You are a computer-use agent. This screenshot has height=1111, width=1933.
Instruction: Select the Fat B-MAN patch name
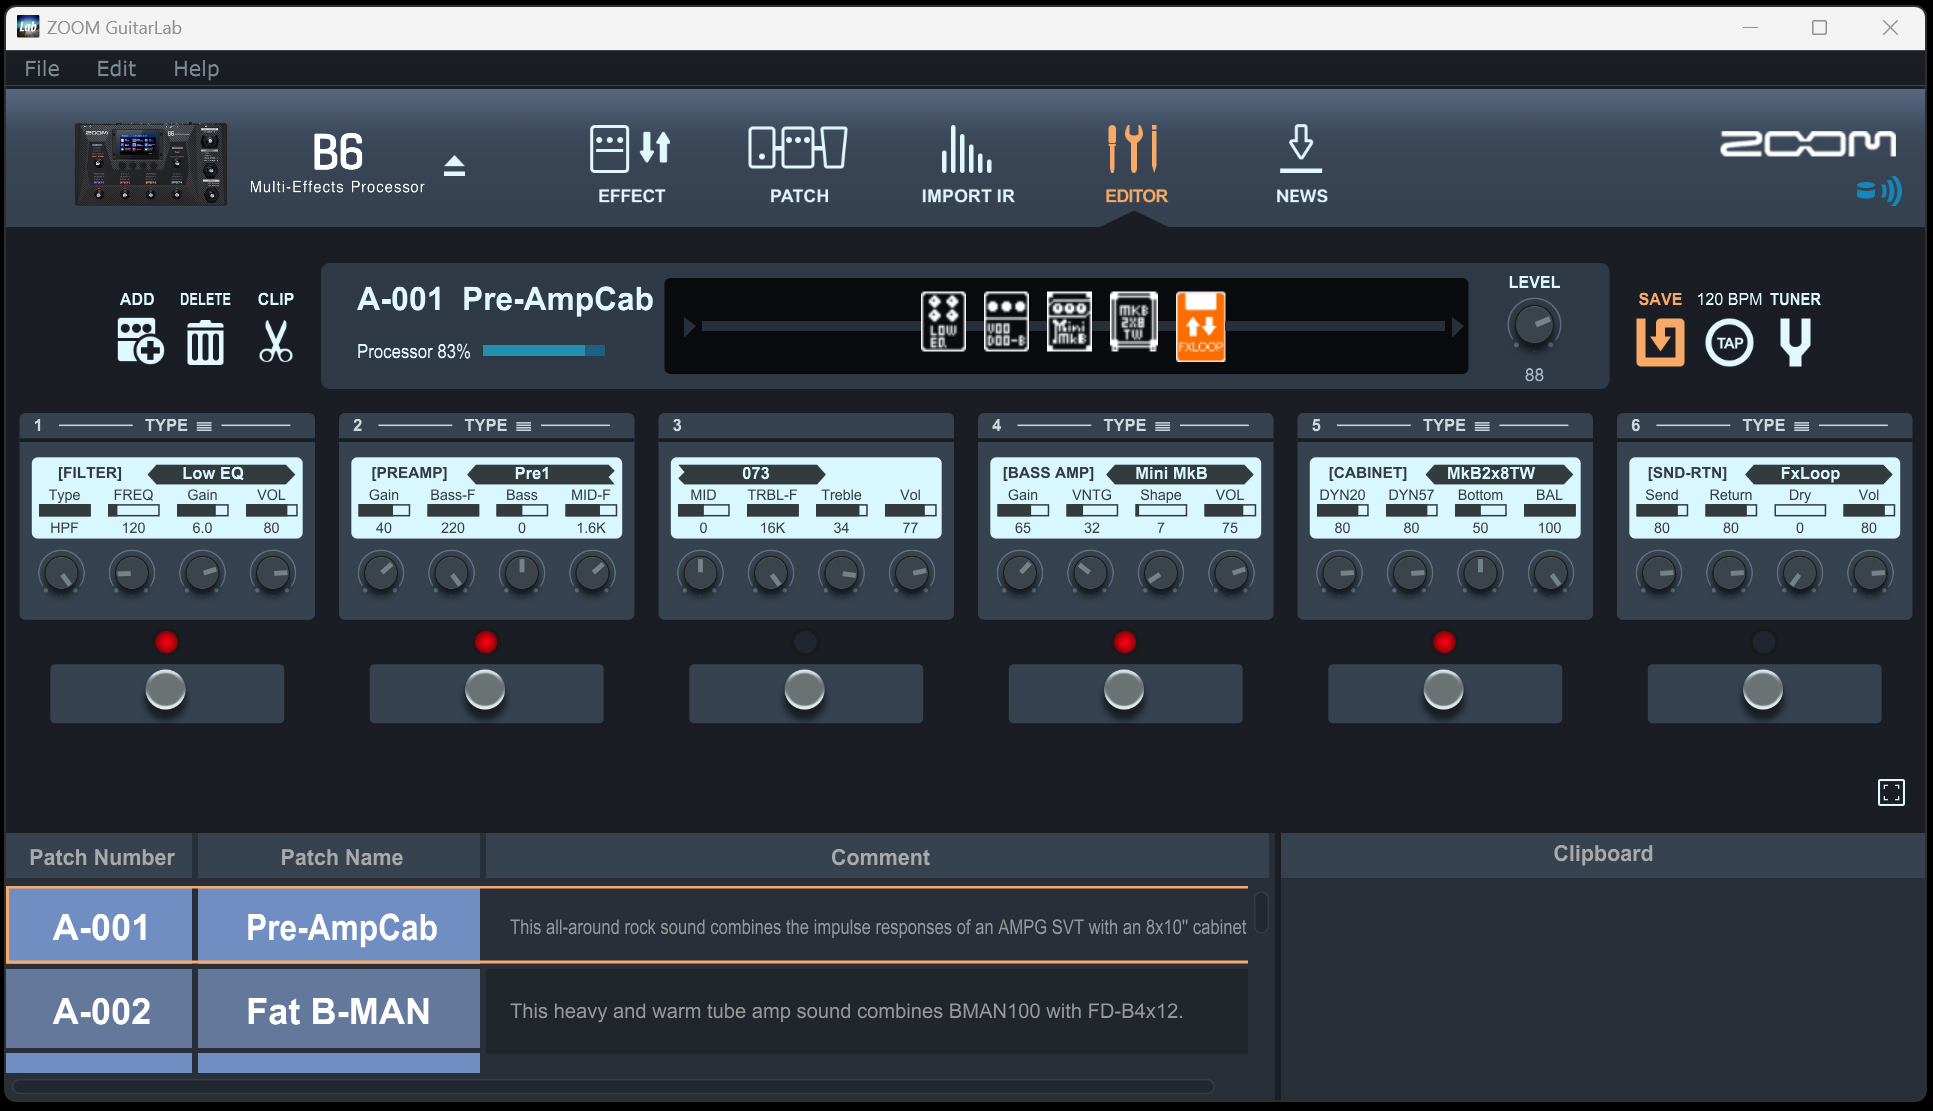pos(339,1011)
